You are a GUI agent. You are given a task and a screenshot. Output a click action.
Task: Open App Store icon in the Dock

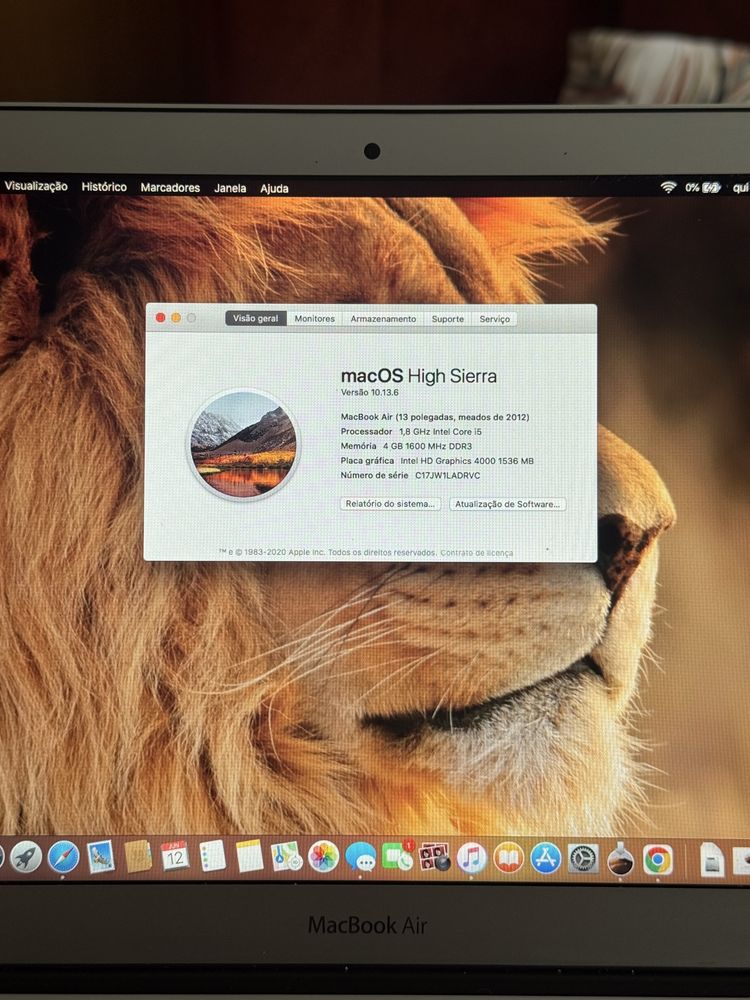(546, 858)
